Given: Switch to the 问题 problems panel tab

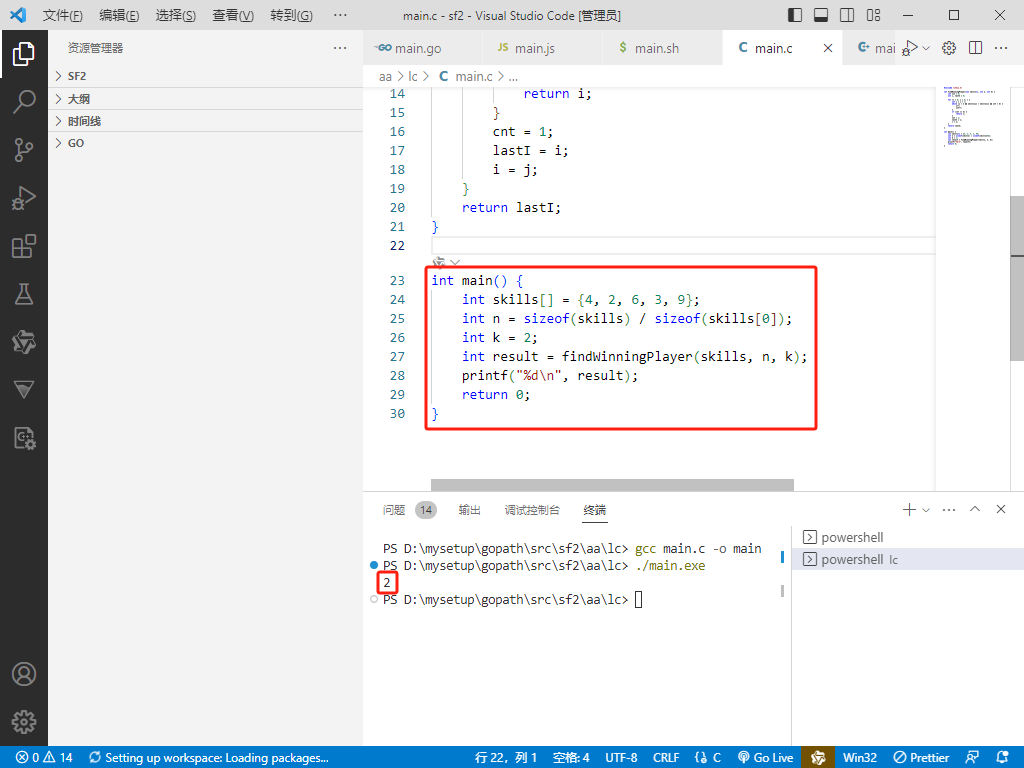Looking at the screenshot, I should click(x=394, y=510).
